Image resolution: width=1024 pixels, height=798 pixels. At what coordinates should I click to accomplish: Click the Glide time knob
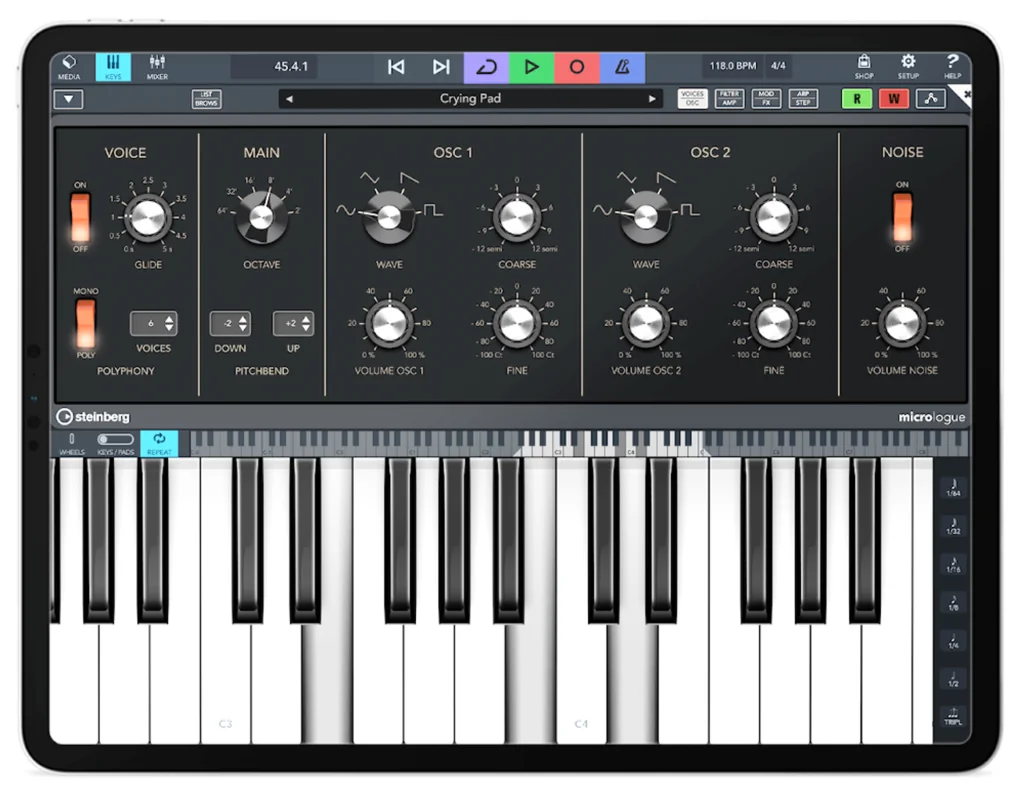tap(148, 217)
